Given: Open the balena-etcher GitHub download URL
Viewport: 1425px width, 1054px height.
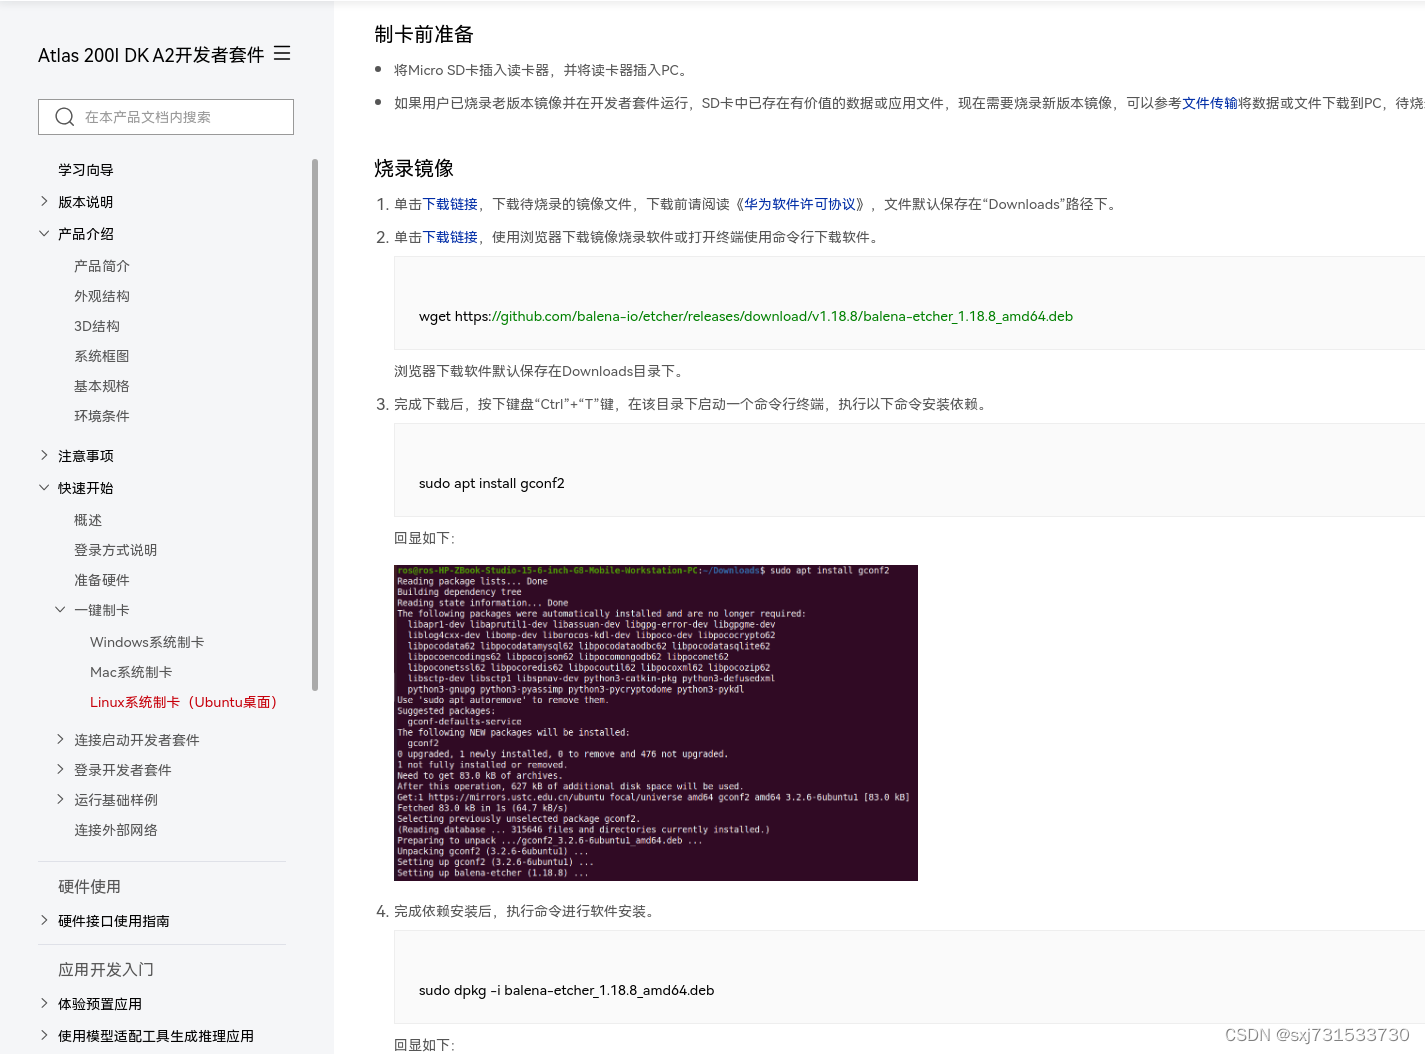Looking at the screenshot, I should coord(781,316).
